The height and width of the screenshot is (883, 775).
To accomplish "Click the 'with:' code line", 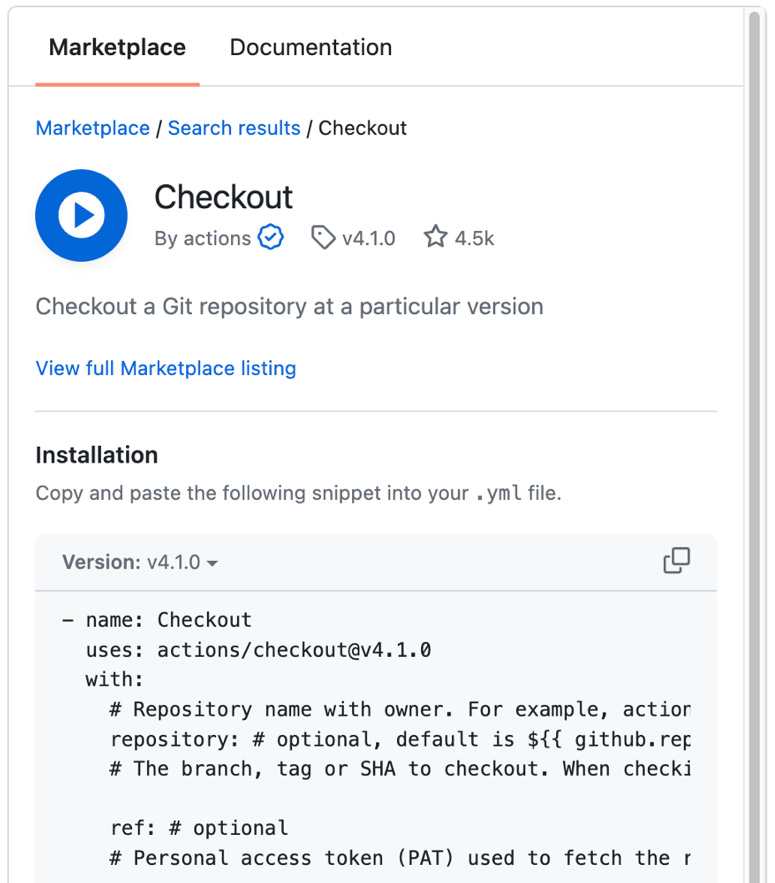I will 114,680.
